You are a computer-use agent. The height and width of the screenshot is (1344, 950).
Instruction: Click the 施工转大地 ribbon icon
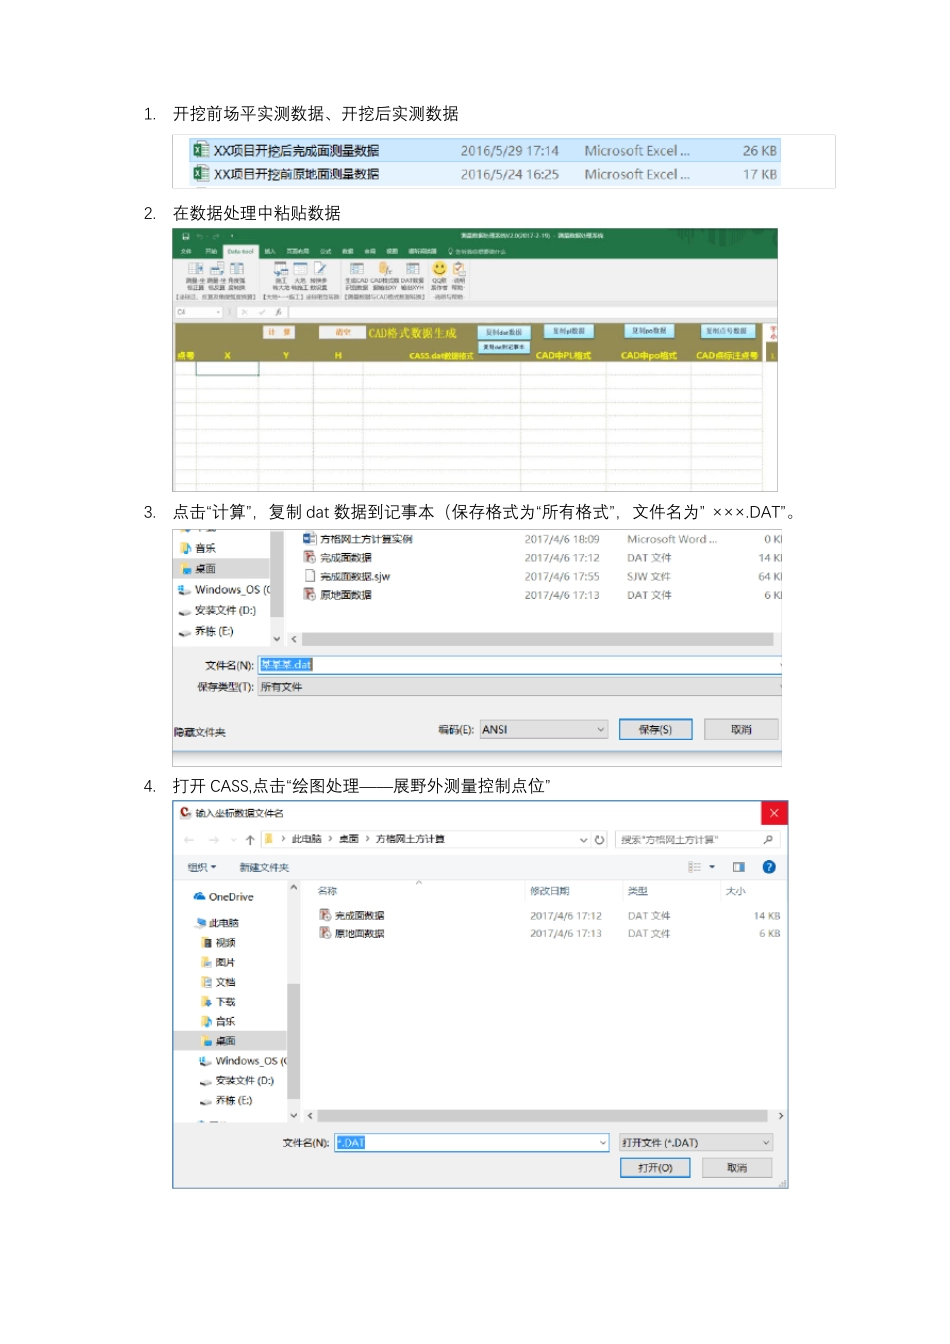point(281,274)
